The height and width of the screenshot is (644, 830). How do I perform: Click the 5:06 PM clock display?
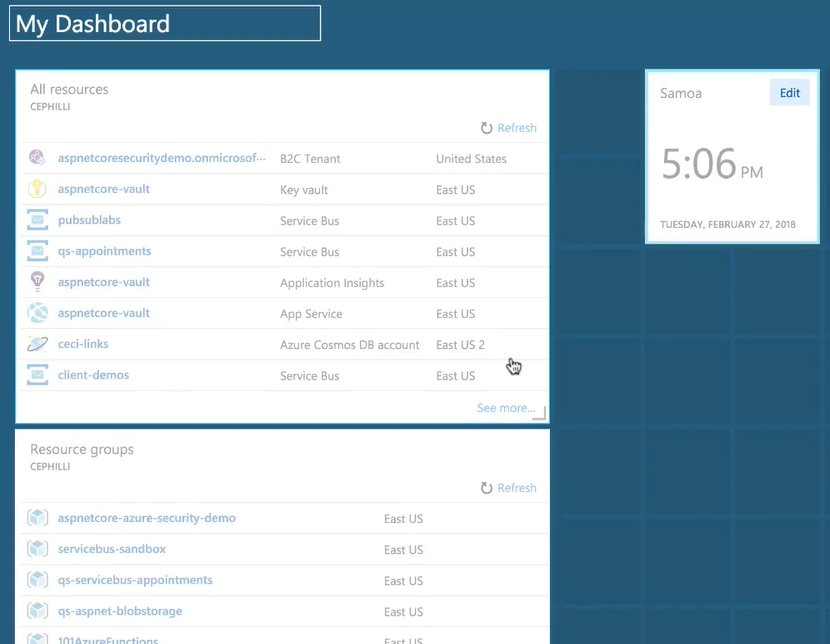click(711, 164)
